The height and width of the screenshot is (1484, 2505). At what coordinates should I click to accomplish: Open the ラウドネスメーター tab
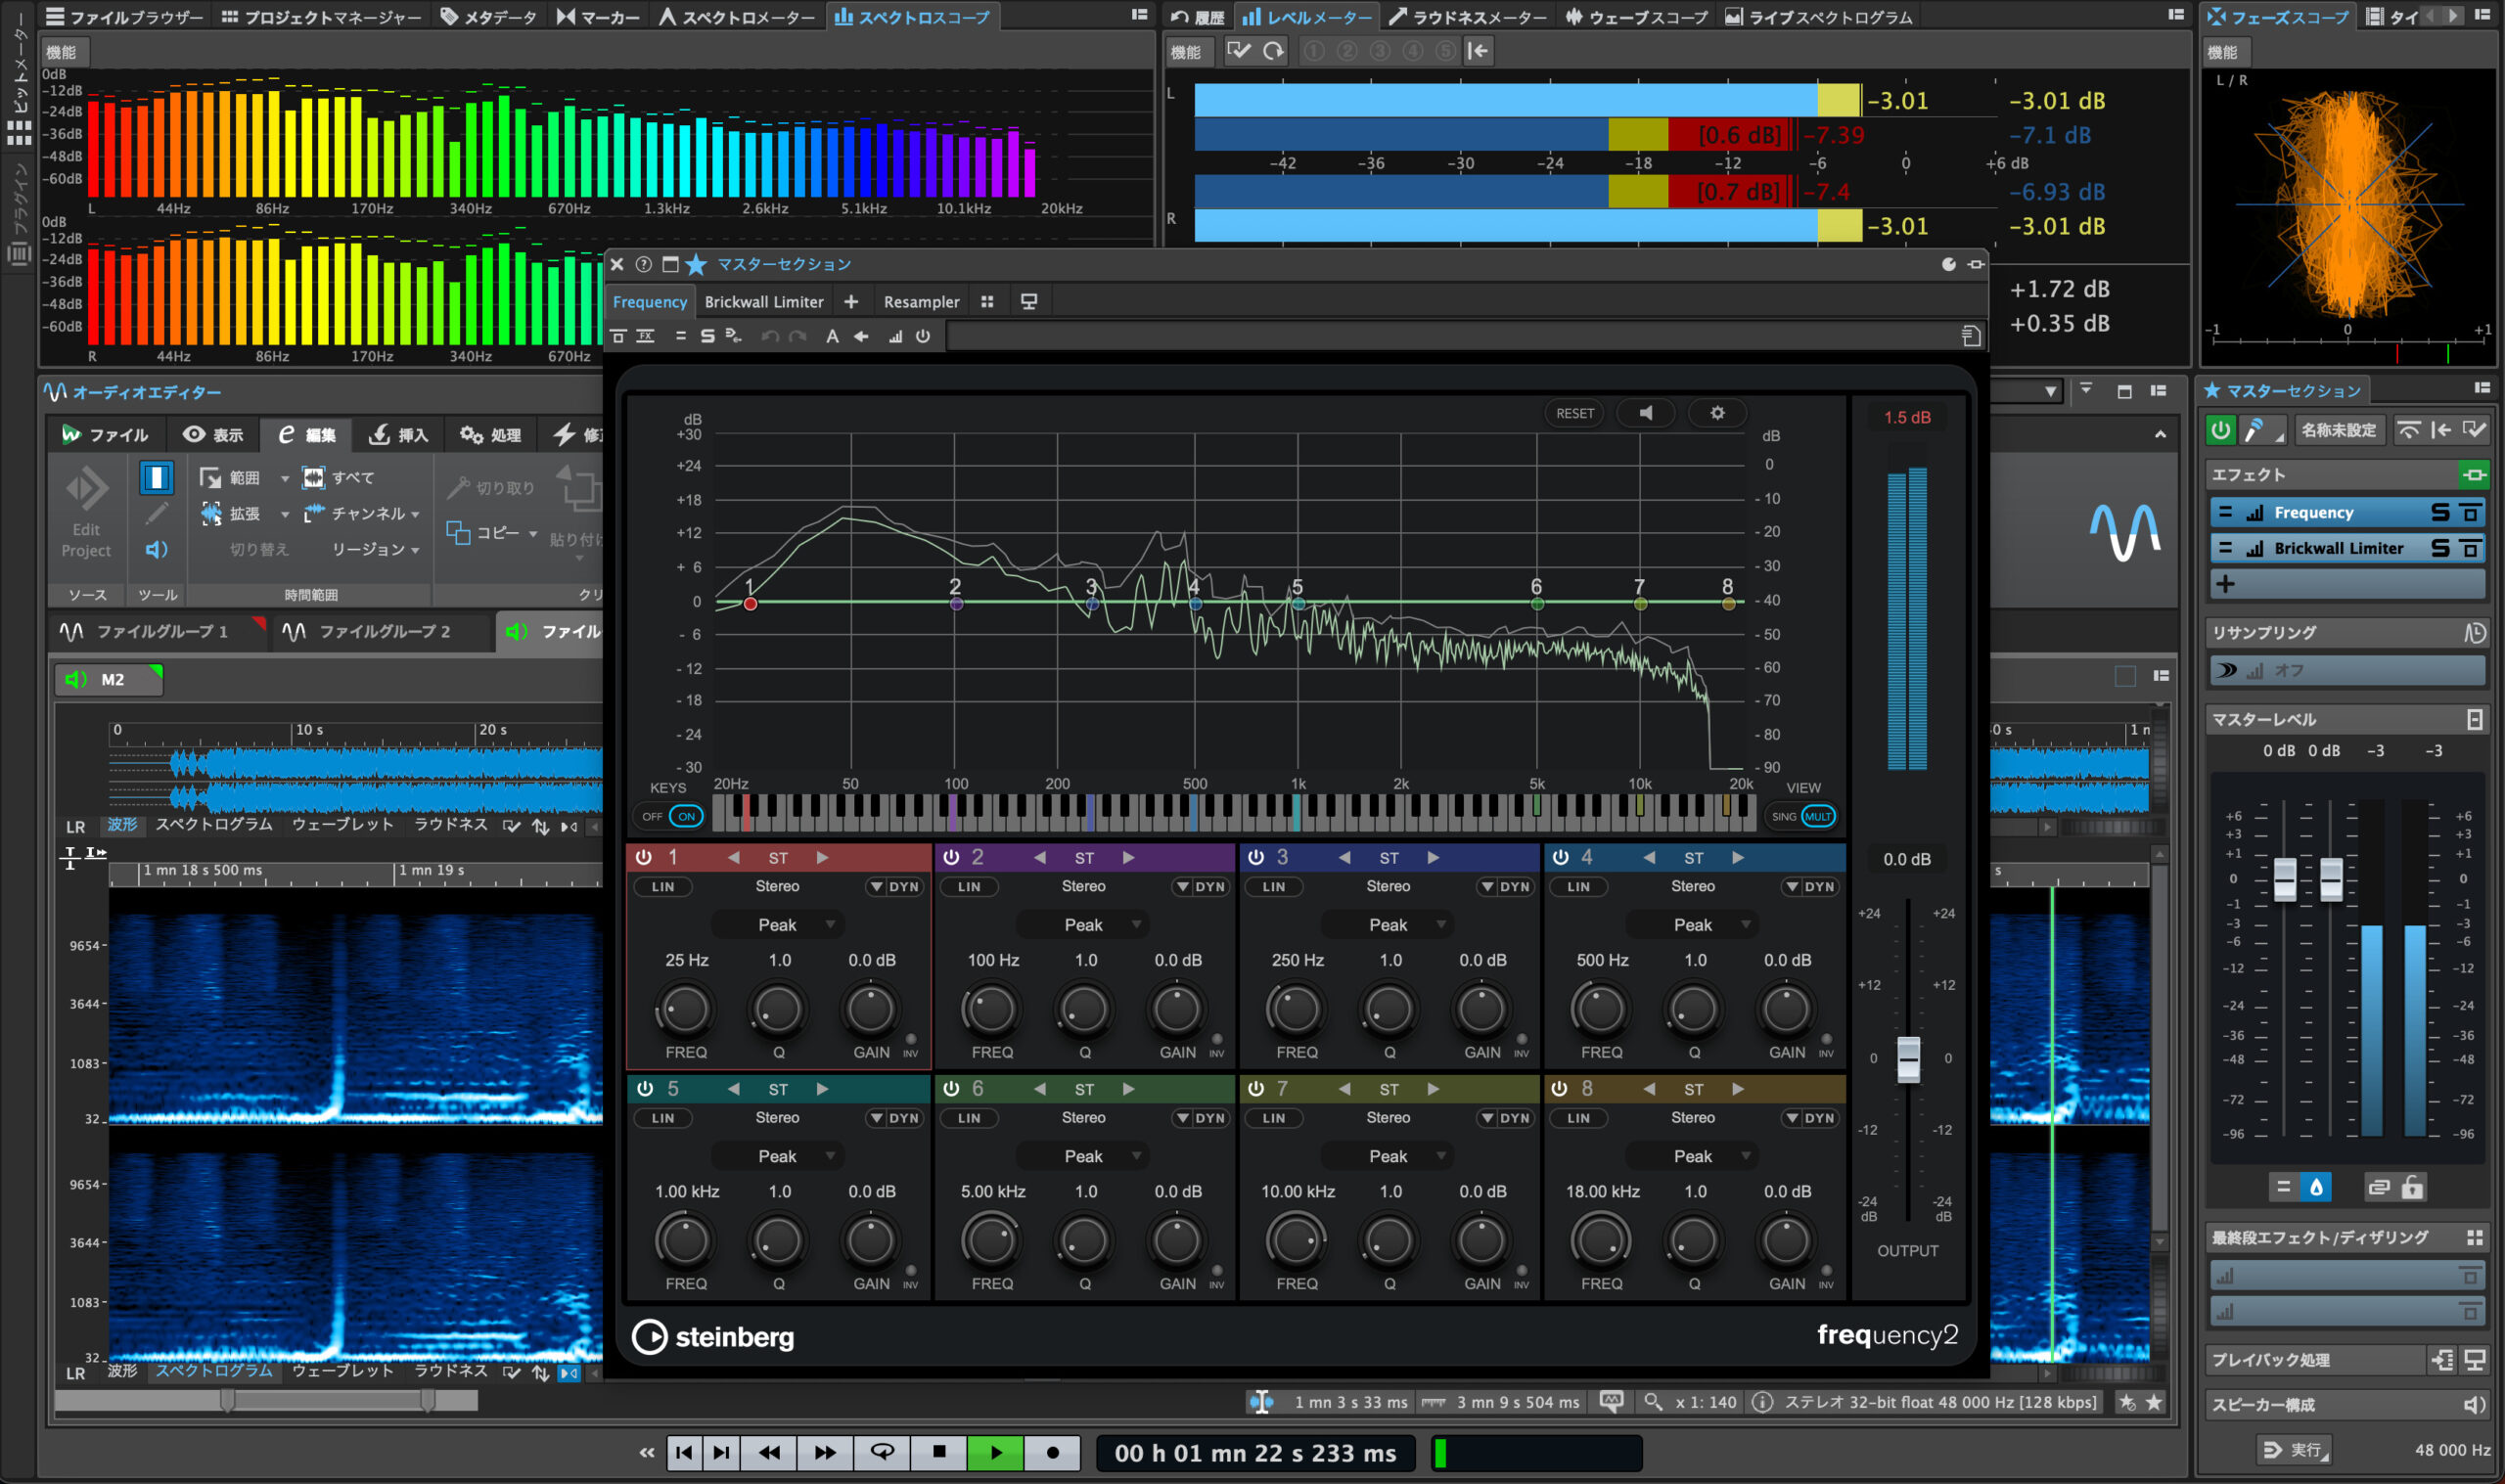click(1468, 17)
